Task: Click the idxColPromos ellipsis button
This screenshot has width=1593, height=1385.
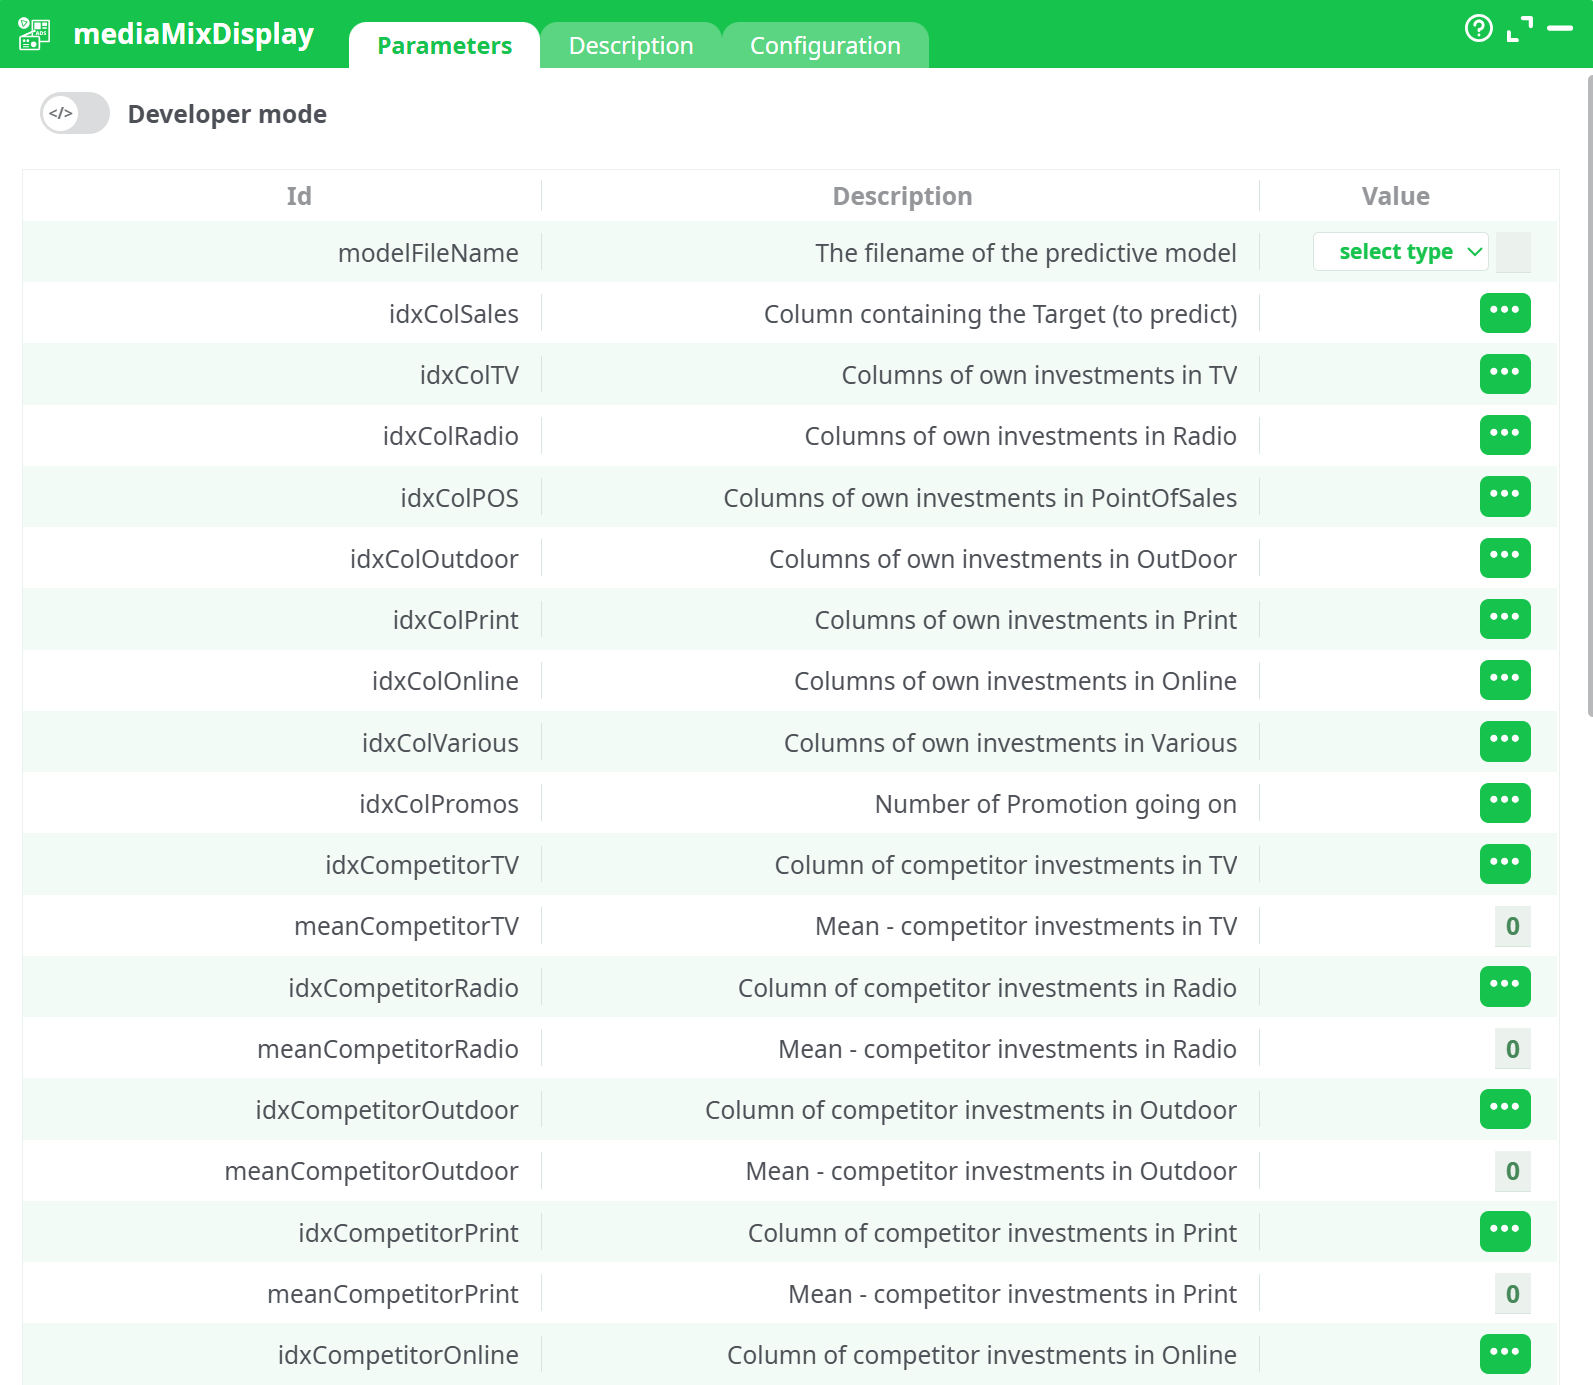Action: pyautogui.click(x=1504, y=802)
